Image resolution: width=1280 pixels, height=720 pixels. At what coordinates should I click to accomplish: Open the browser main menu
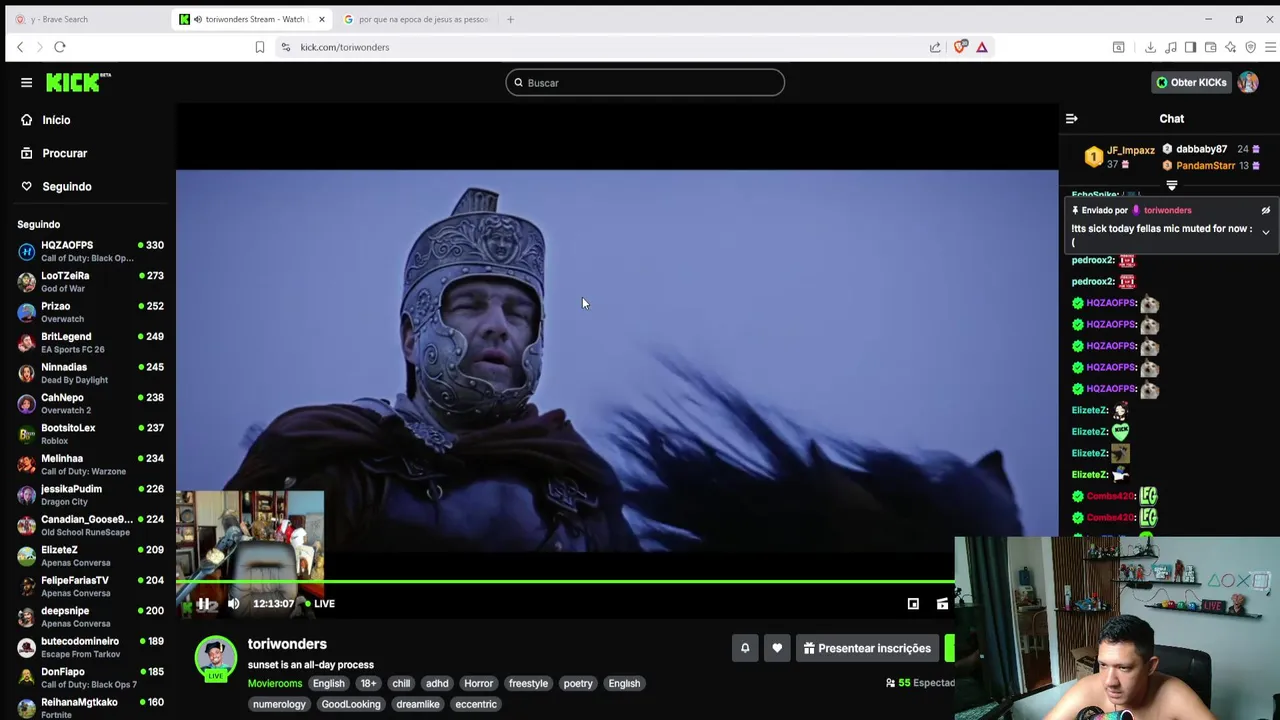pyautogui.click(x=1270, y=47)
